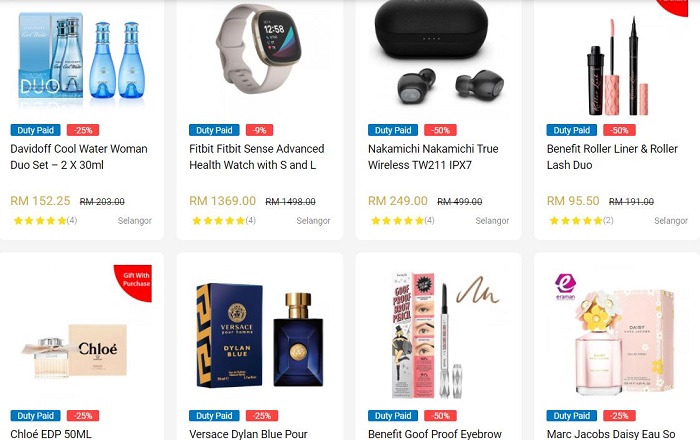Click the Duty Paid badge on Davidoff
700x440 pixels.
(36, 130)
